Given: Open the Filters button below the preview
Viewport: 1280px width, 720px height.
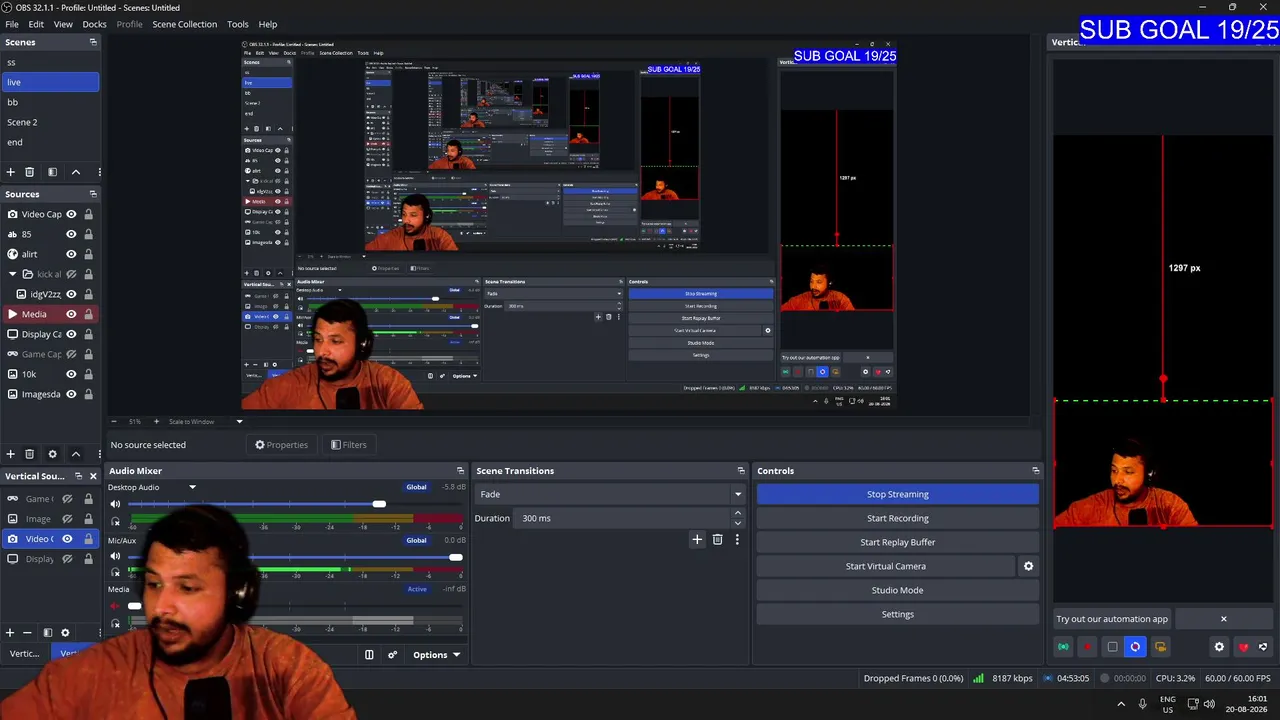Looking at the screenshot, I should (349, 445).
